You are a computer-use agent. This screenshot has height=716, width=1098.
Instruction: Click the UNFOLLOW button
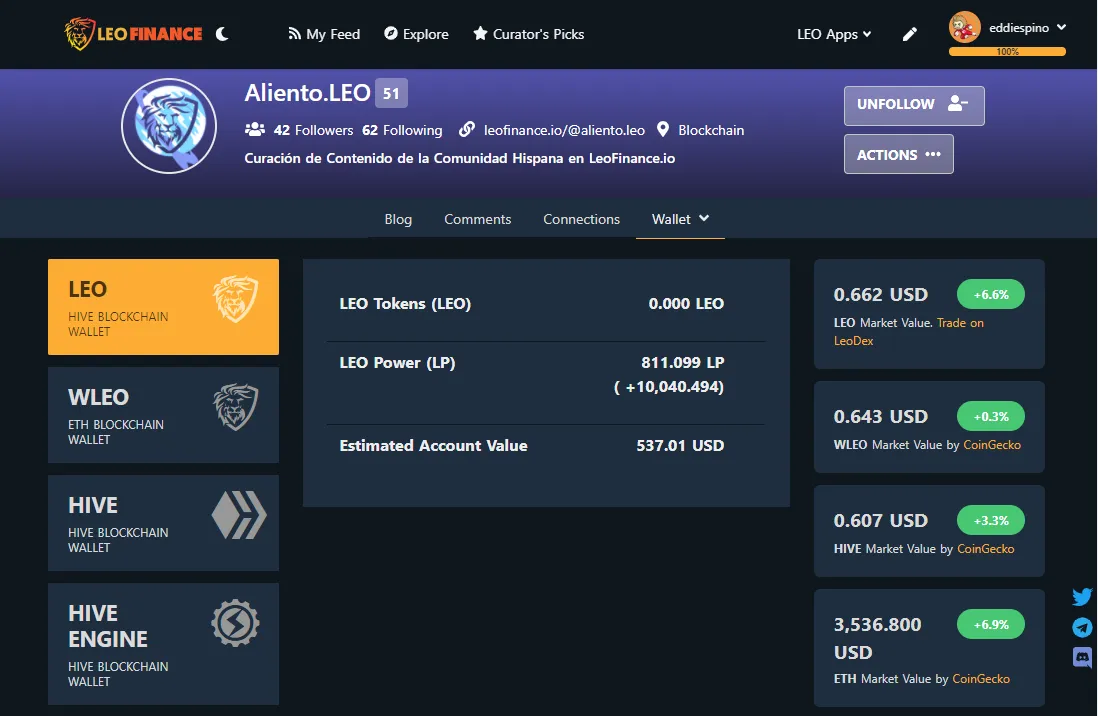click(914, 105)
